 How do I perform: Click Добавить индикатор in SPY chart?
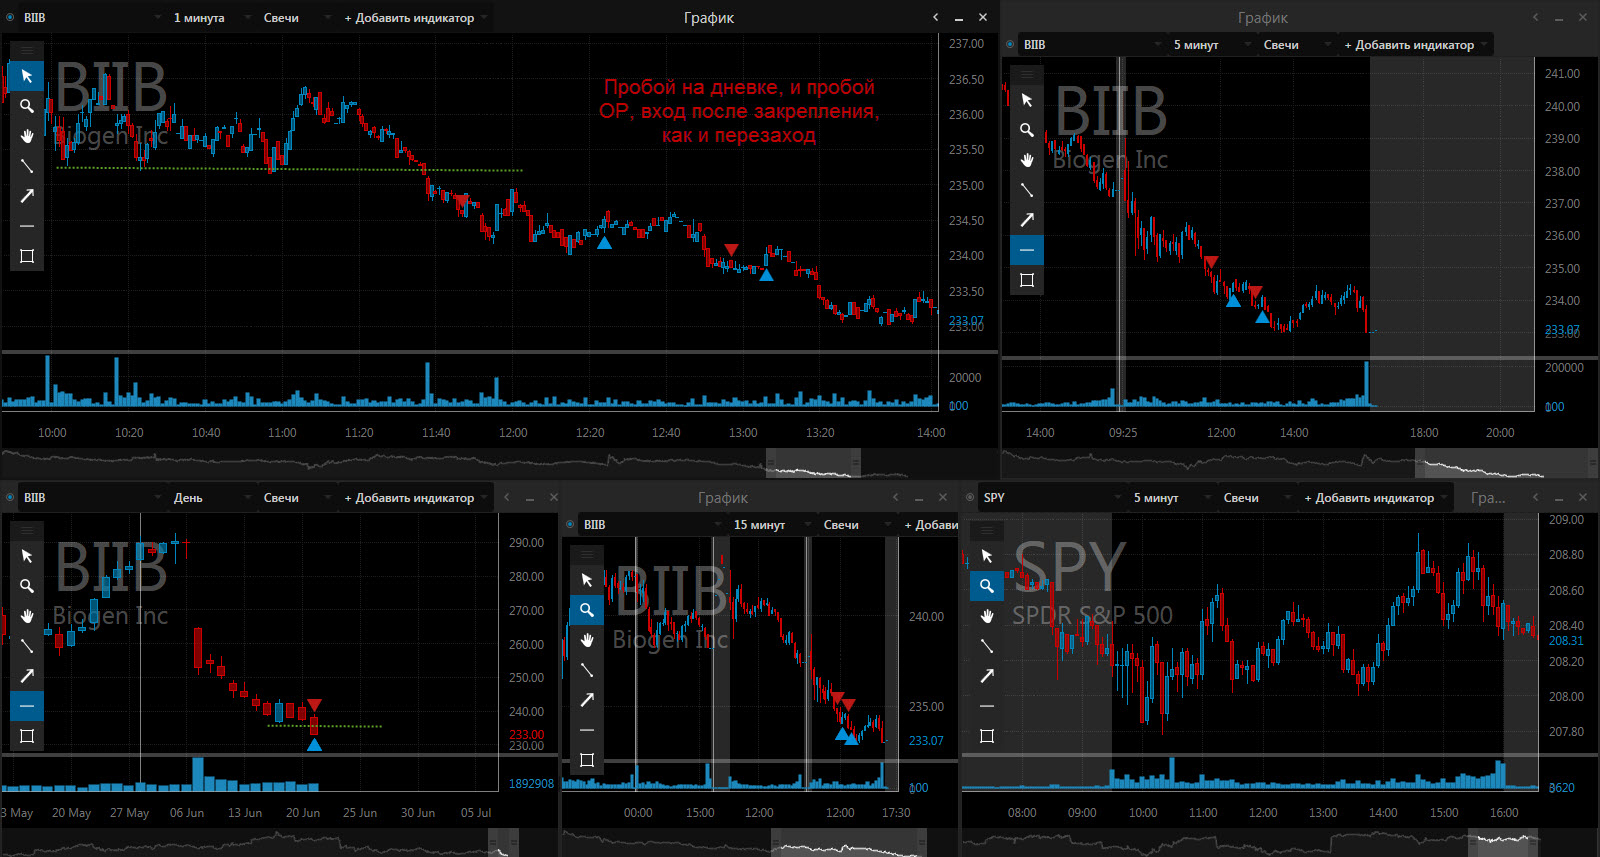[1375, 497]
